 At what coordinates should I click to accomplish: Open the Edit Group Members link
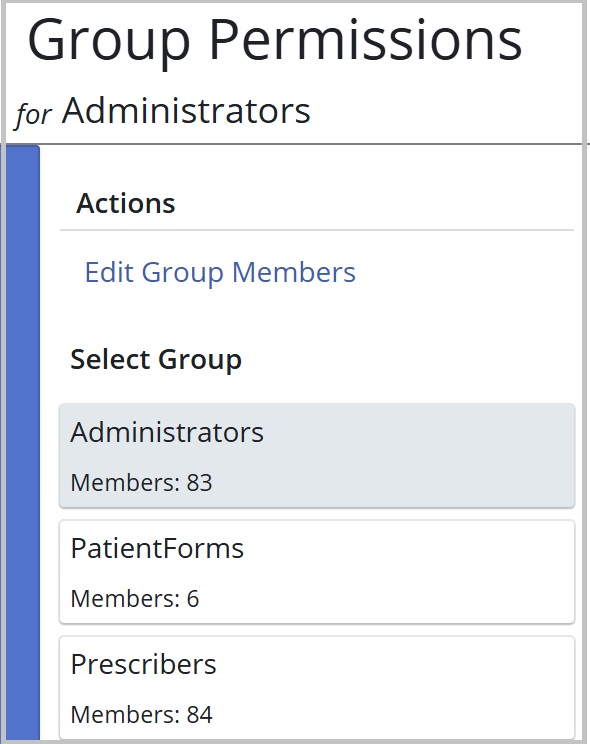pyautogui.click(x=220, y=273)
